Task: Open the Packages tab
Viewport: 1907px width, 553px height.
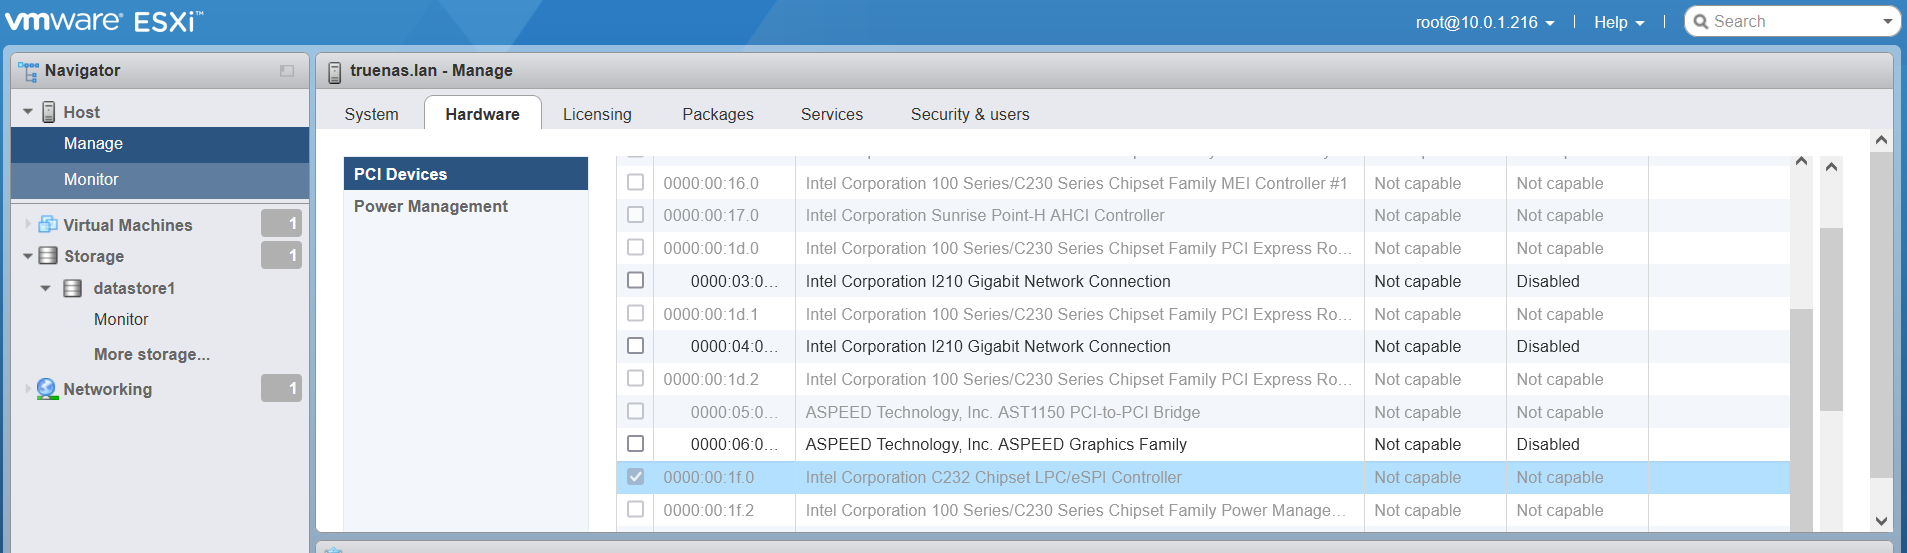Action: click(718, 114)
